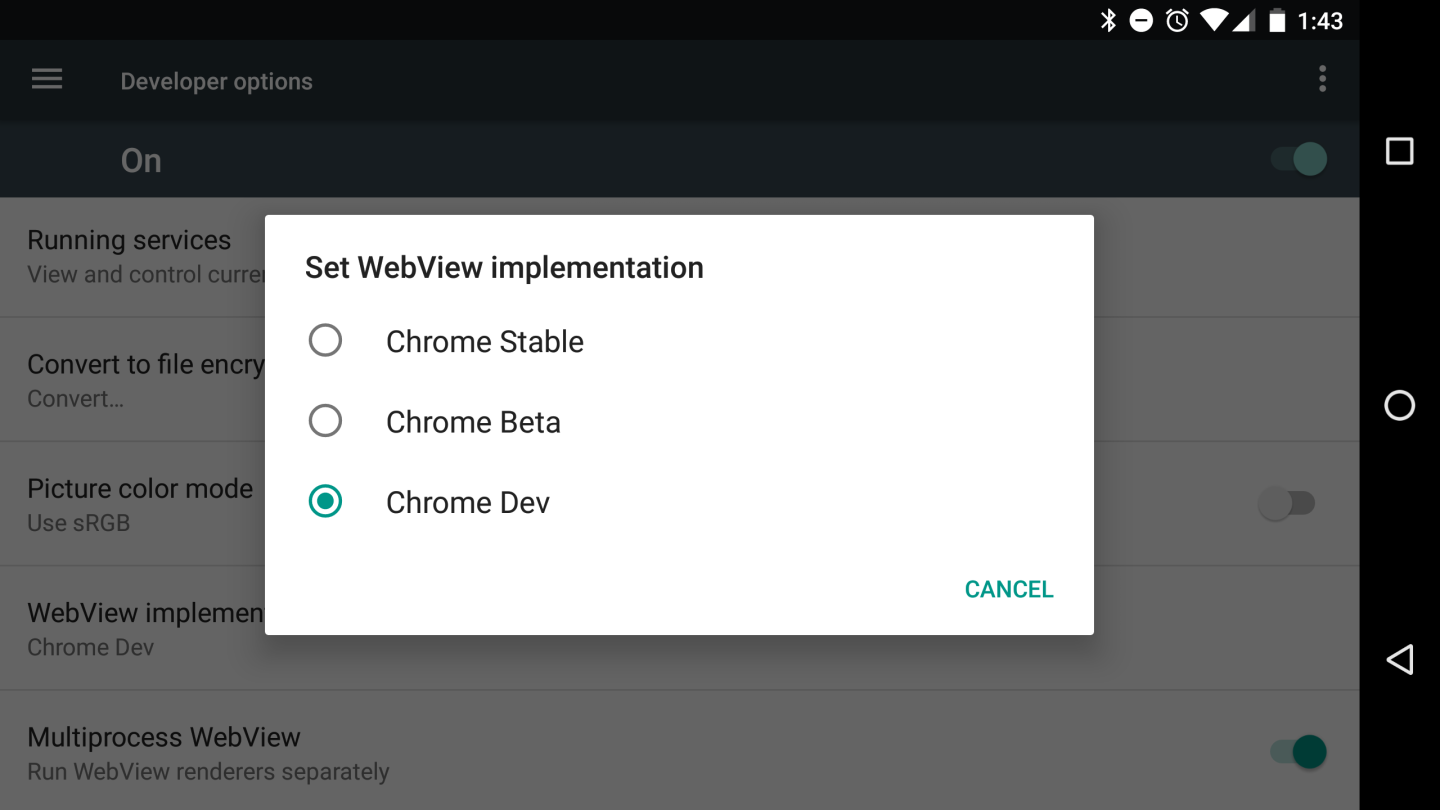Open the three-dot overflow menu
This screenshot has width=1440, height=810.
[x=1322, y=79]
